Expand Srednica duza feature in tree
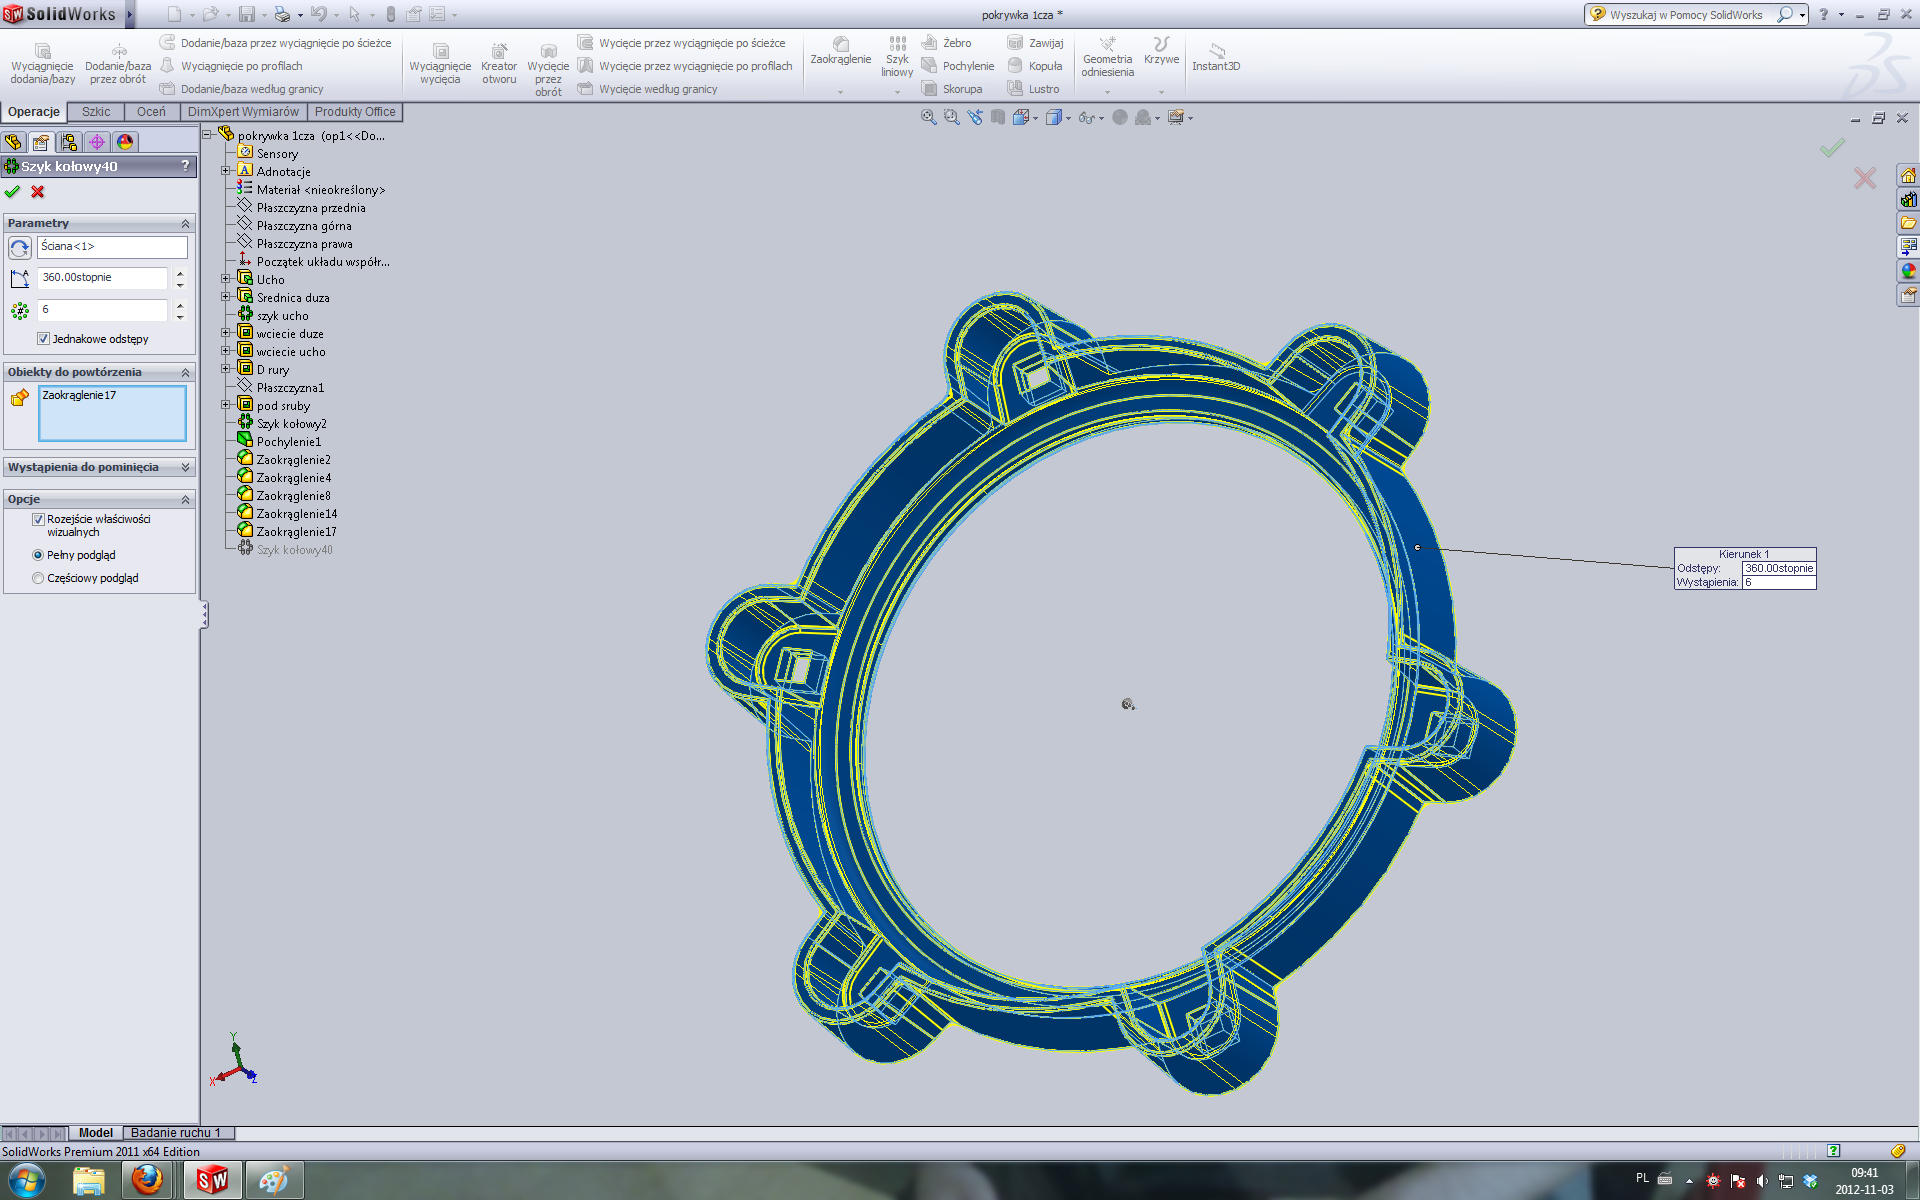The image size is (1920, 1200). click(226, 297)
